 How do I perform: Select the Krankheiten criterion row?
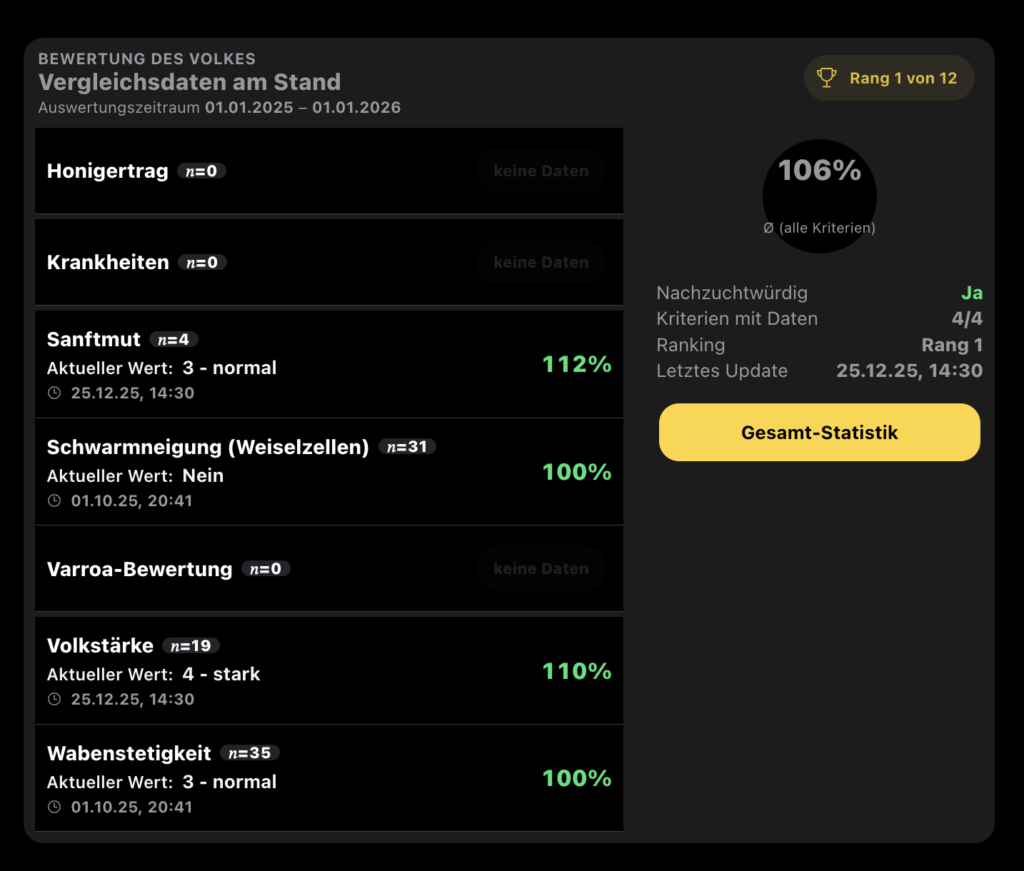pyautogui.click(x=329, y=263)
